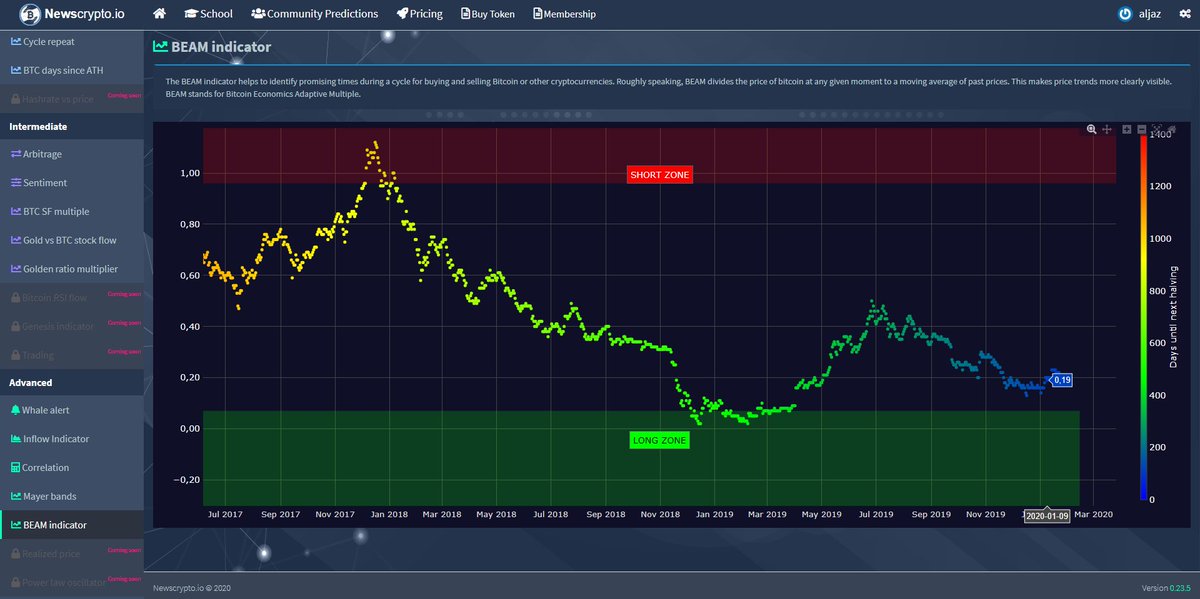
Task: Open the Inflow Indicator page
Action: click(72, 439)
